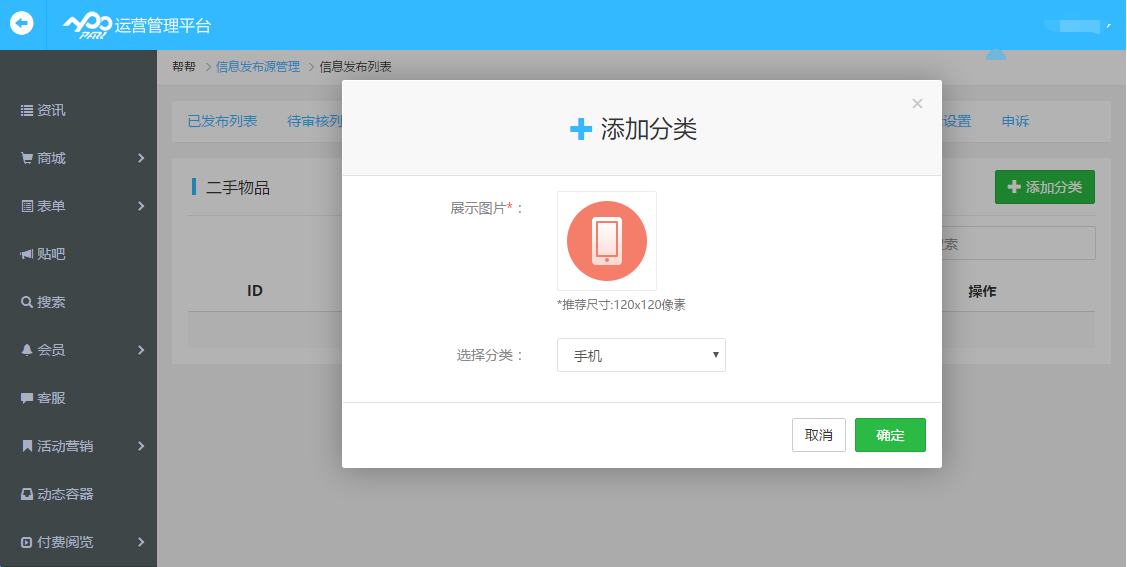The height and width of the screenshot is (567, 1127).
Task: Expand the 表单 sidebar menu
Action: [x=78, y=206]
